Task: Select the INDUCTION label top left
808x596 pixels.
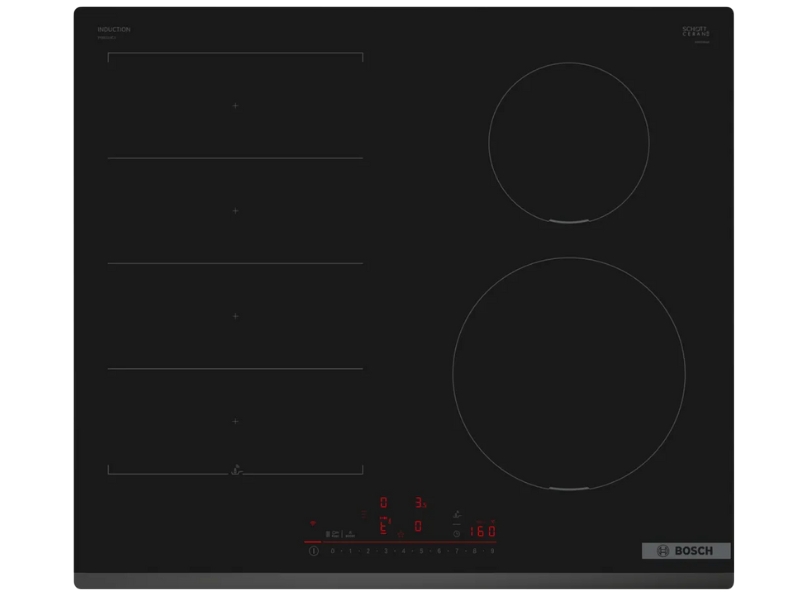Action: click(113, 30)
